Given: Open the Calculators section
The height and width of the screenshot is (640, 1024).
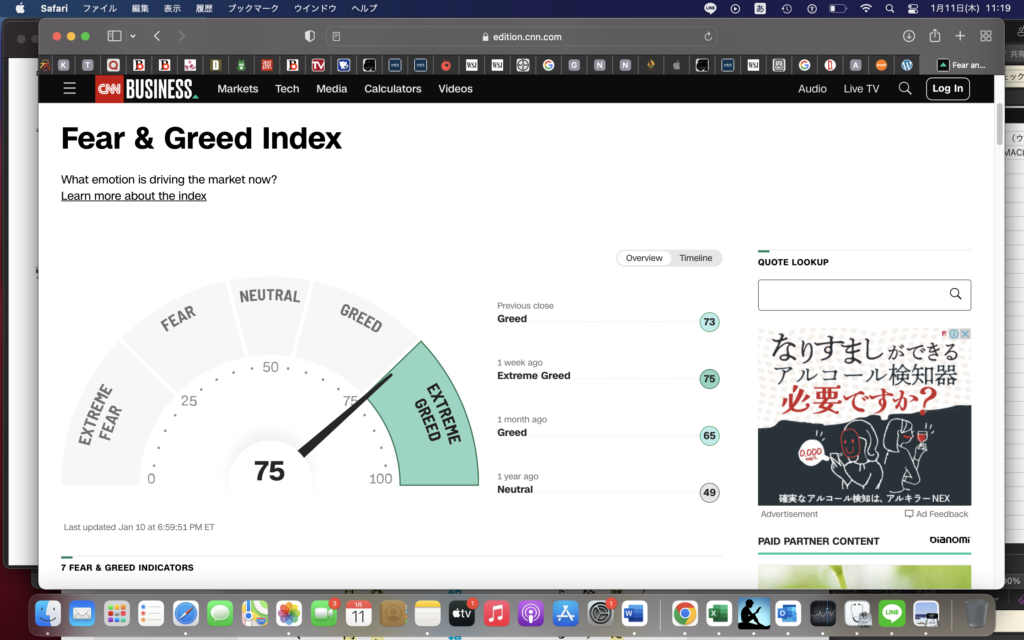Looking at the screenshot, I should click(x=392, y=88).
